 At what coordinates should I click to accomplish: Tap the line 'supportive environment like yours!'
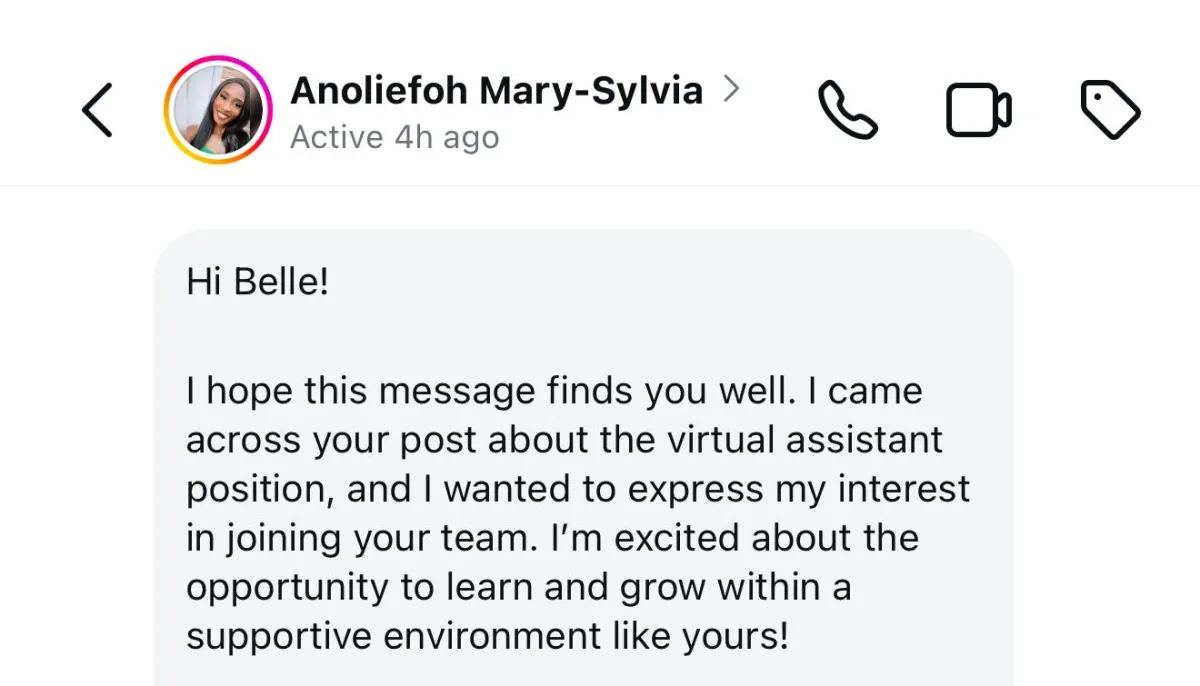(x=487, y=636)
